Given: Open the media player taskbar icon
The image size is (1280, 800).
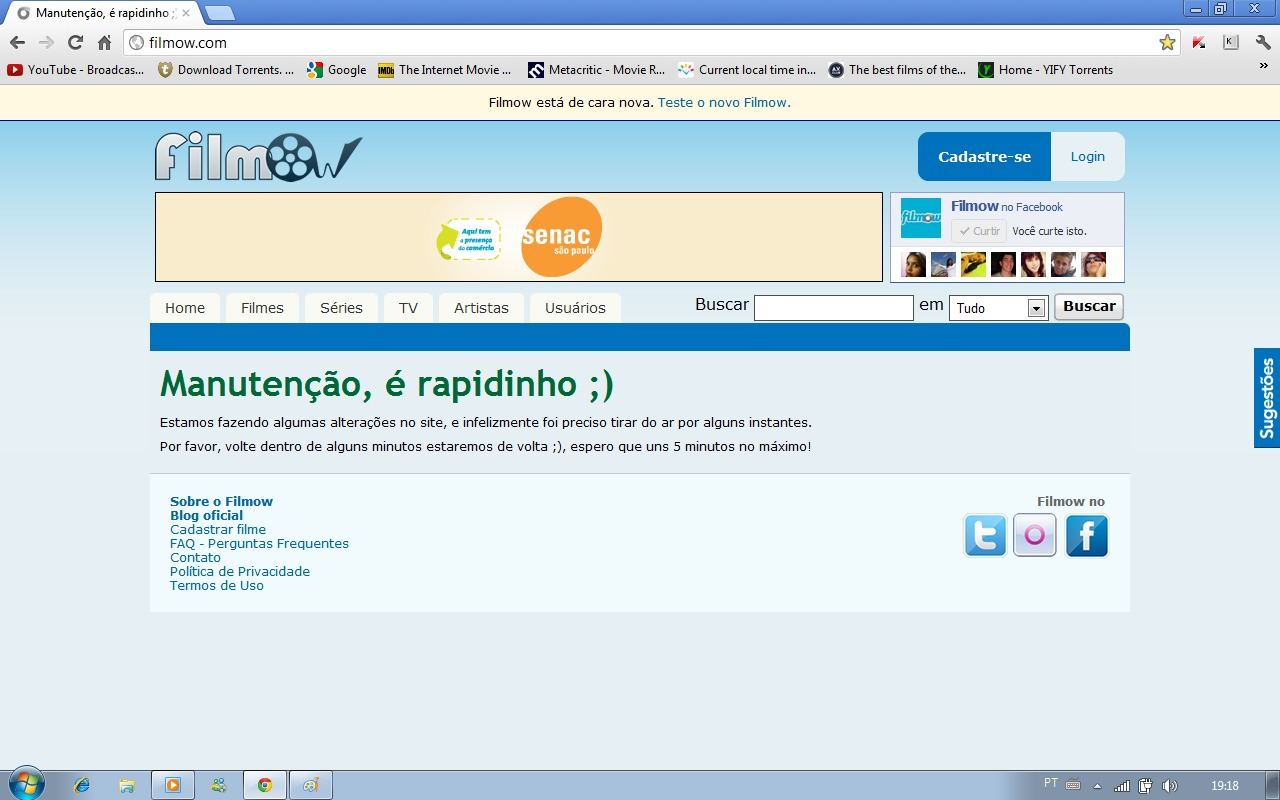Looking at the screenshot, I should coord(173,785).
